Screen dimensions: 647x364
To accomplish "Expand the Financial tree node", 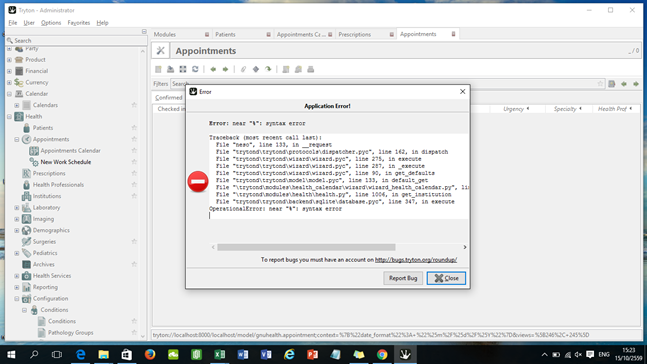I will (x=9, y=71).
